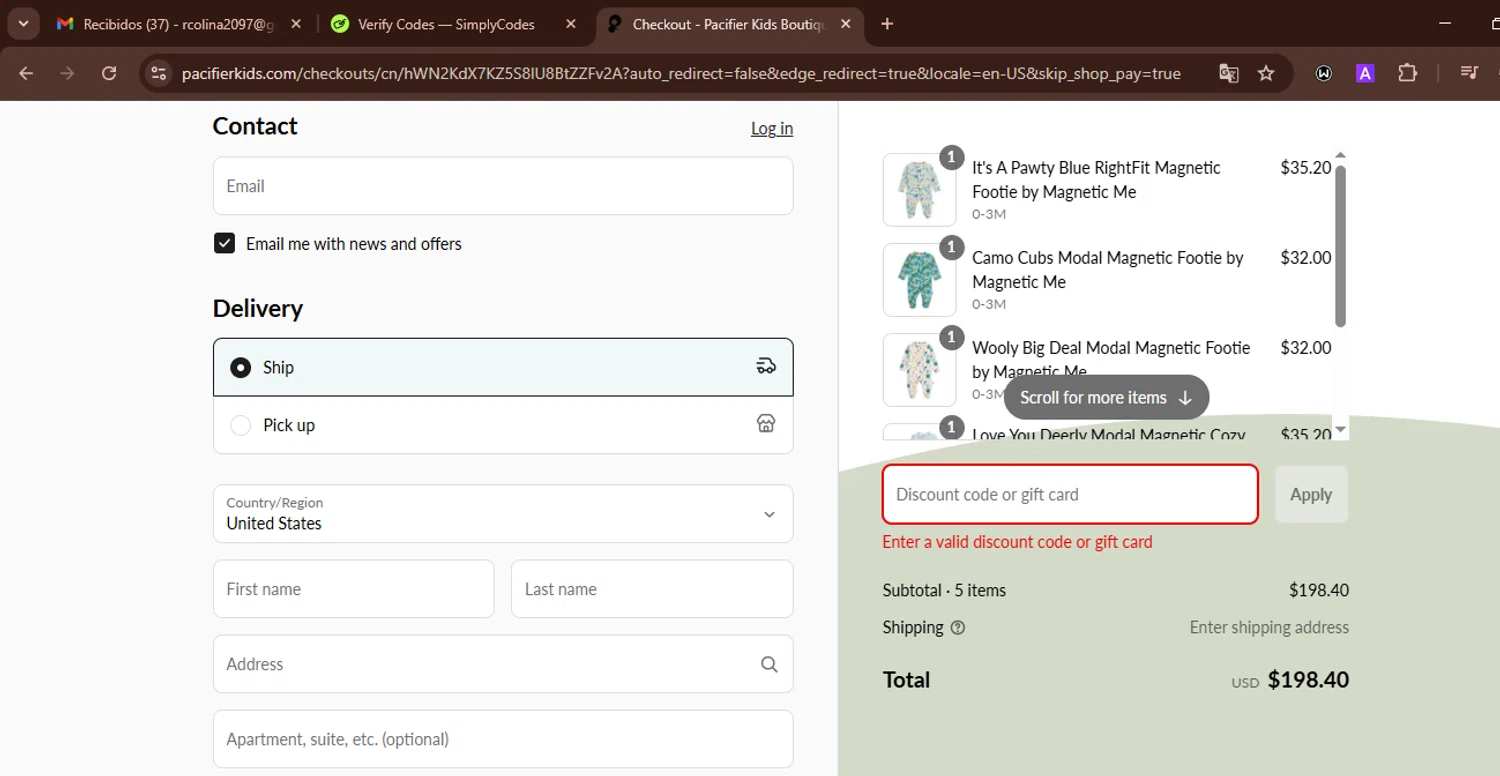
Task: Click the Apply discount button
Action: click(1311, 494)
